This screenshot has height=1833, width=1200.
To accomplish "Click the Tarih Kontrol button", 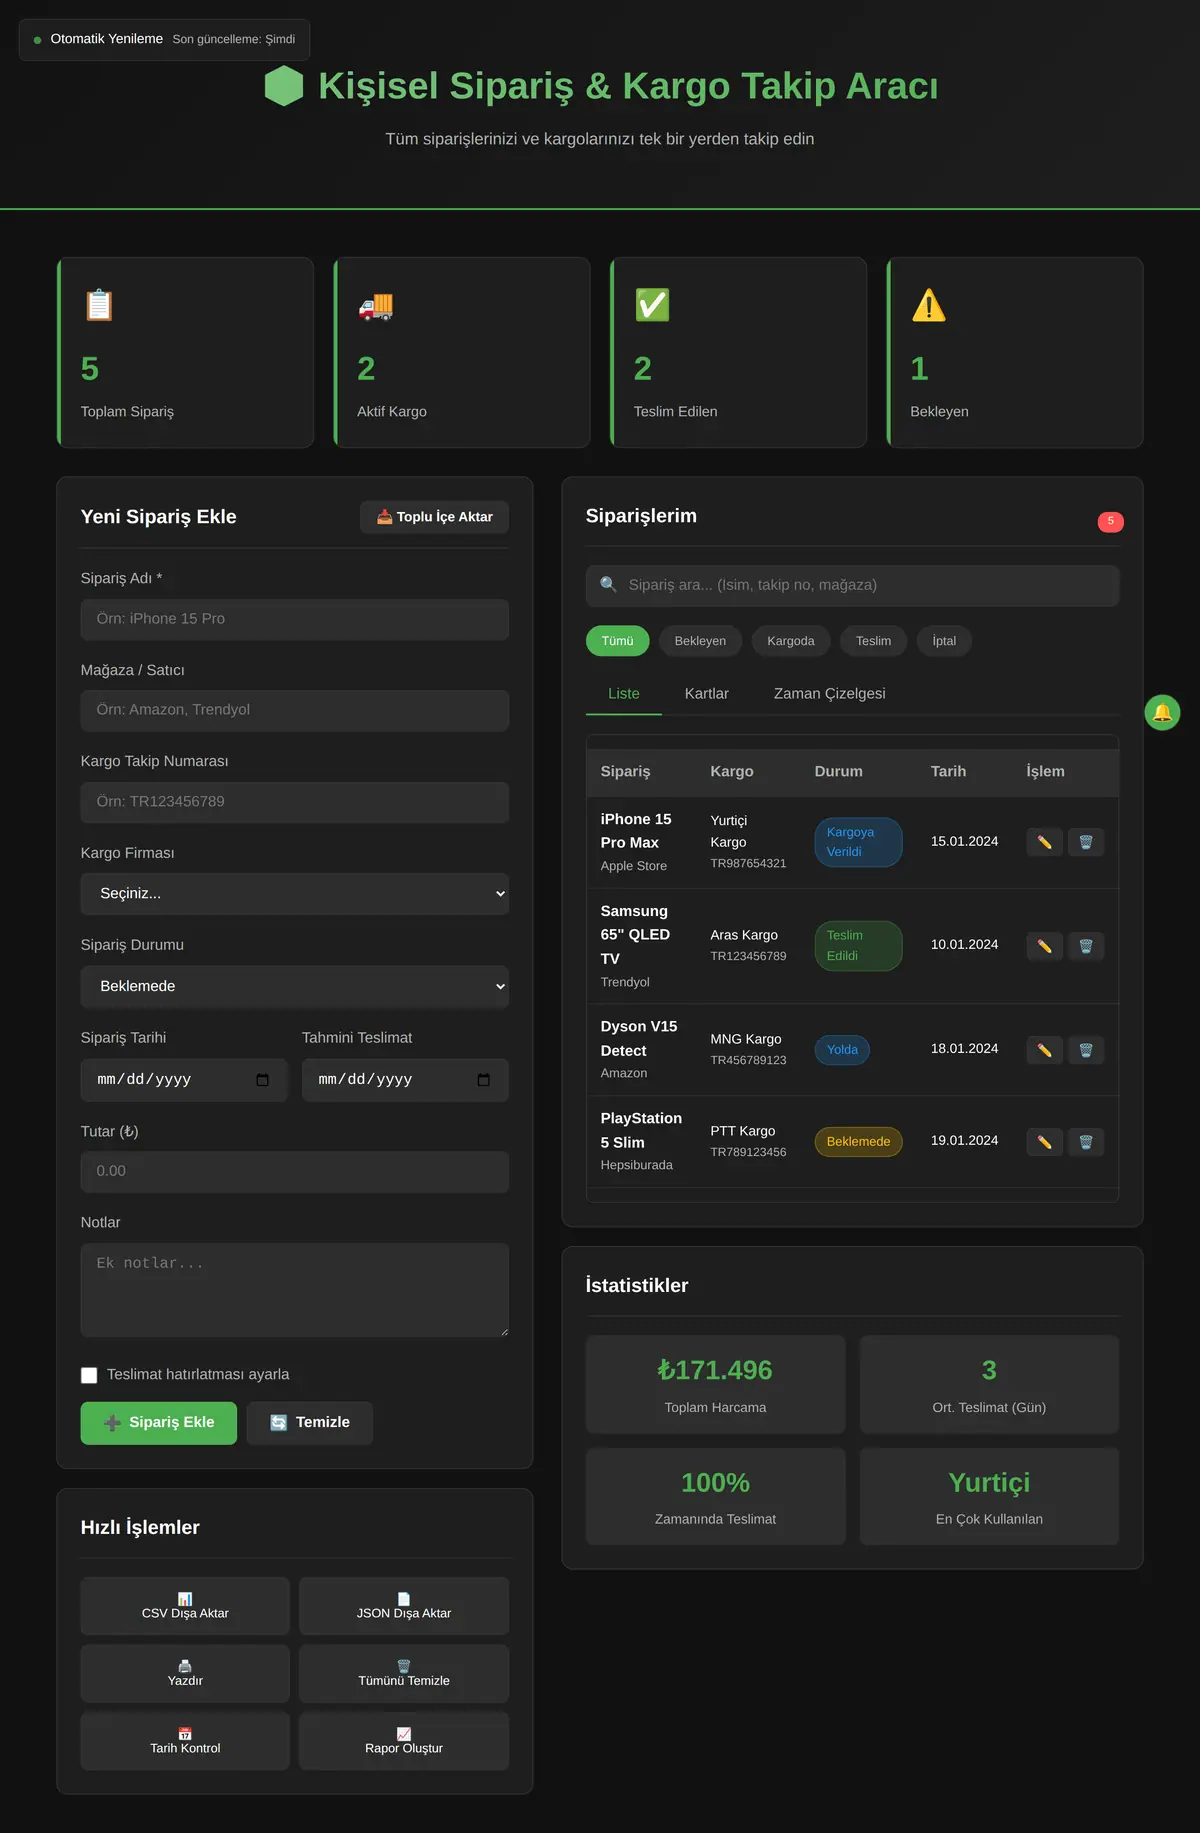I will (x=185, y=1741).
